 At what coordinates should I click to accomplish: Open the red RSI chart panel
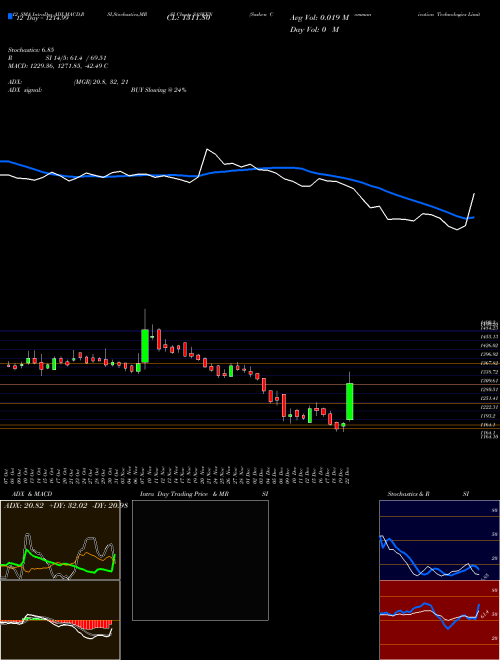click(x=439, y=620)
